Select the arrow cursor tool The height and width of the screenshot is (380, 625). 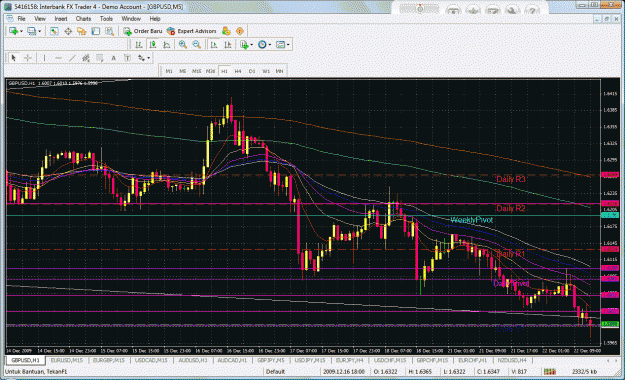14,58
